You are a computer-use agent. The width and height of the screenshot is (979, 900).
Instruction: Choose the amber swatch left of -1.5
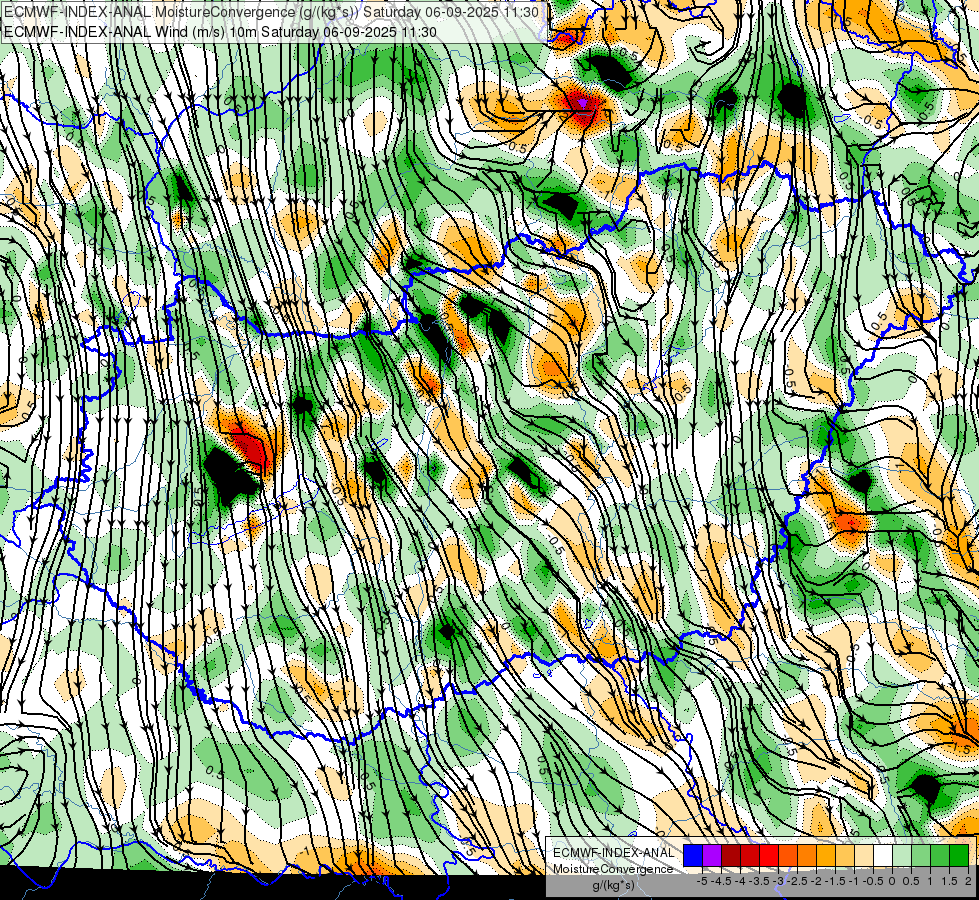click(826, 855)
